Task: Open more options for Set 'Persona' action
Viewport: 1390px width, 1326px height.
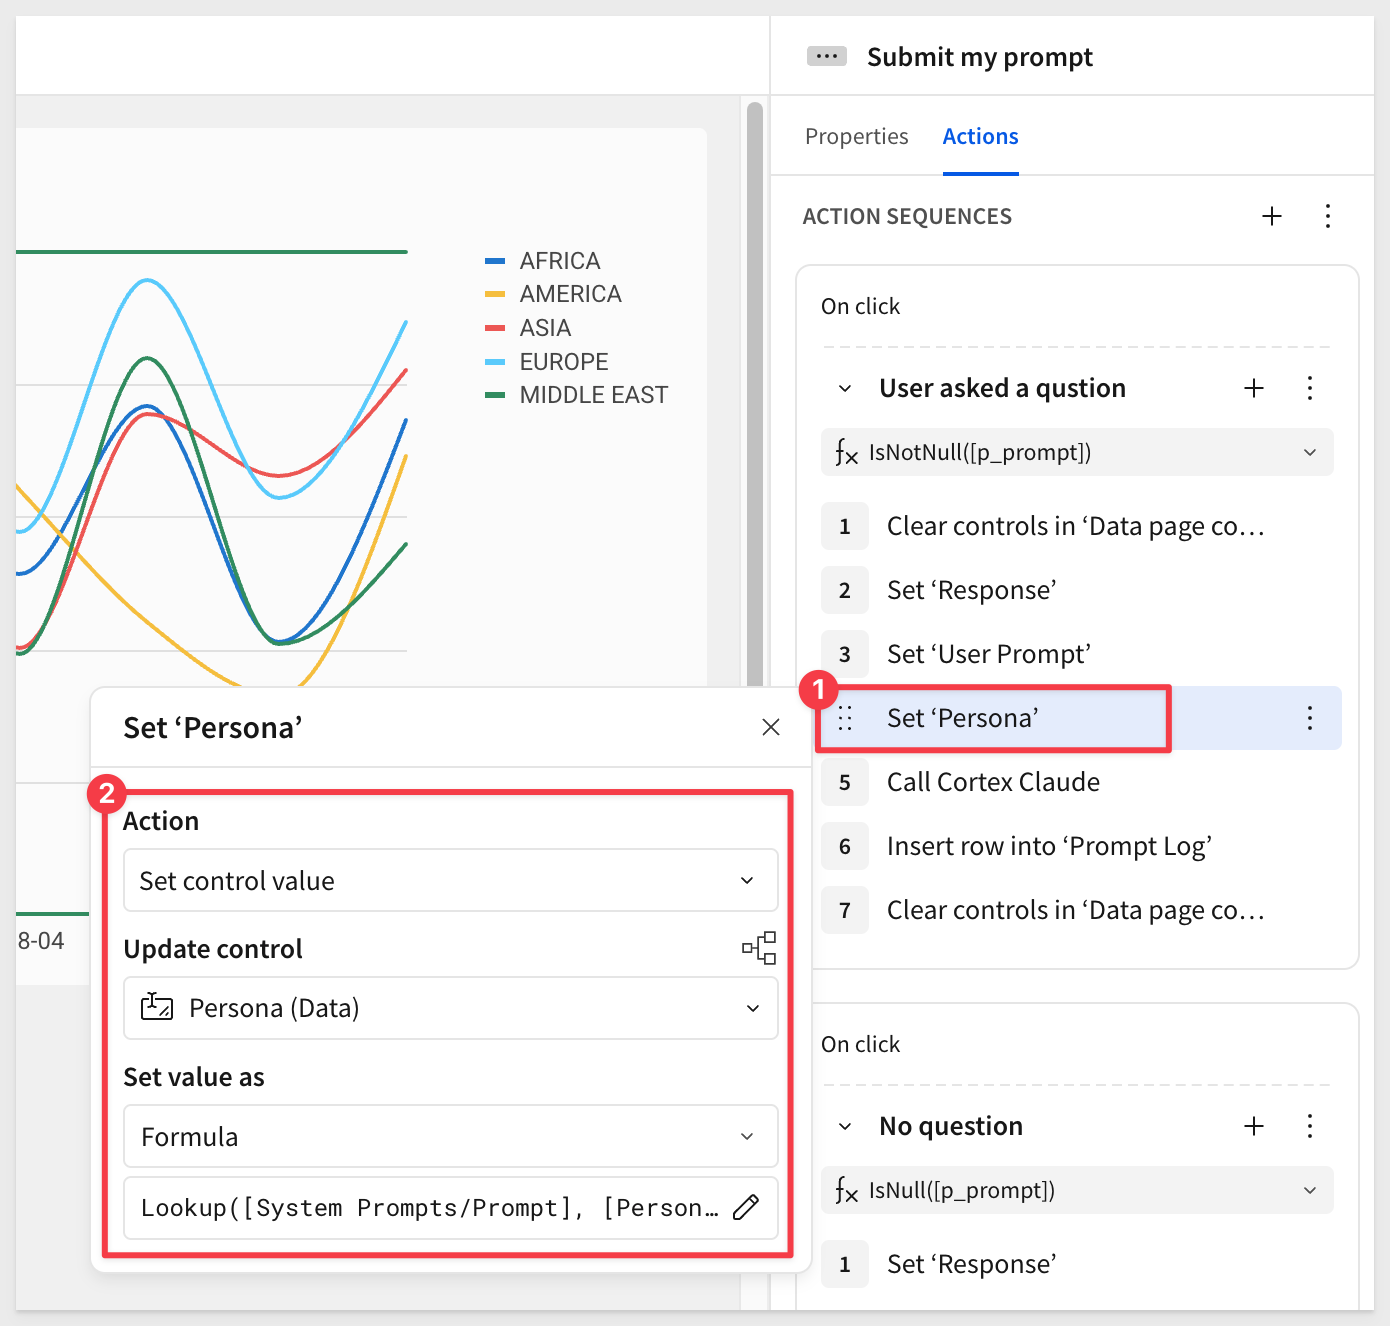Action: tap(1310, 718)
